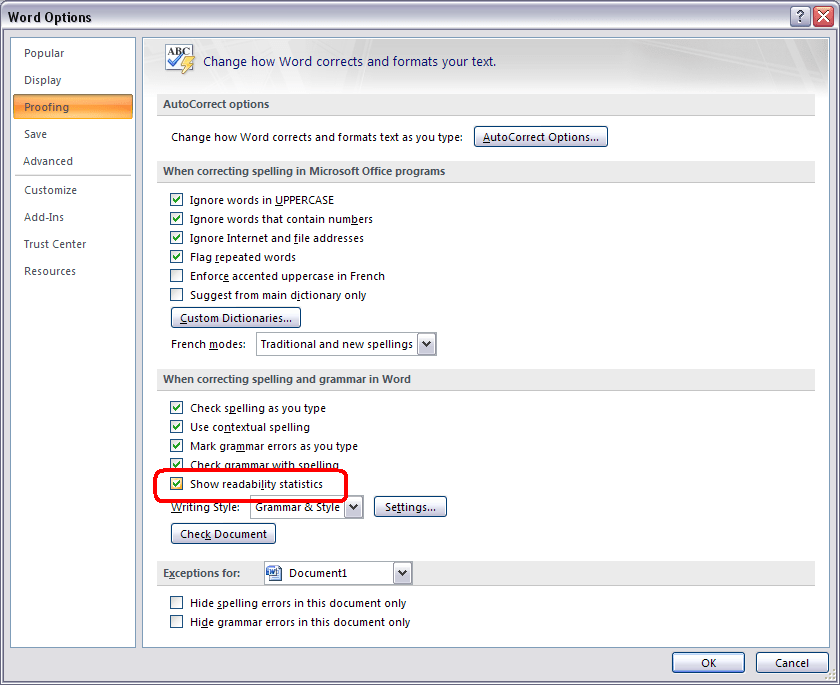Image resolution: width=840 pixels, height=685 pixels.
Task: Click the Custom Dictionaries button
Action: [x=236, y=318]
